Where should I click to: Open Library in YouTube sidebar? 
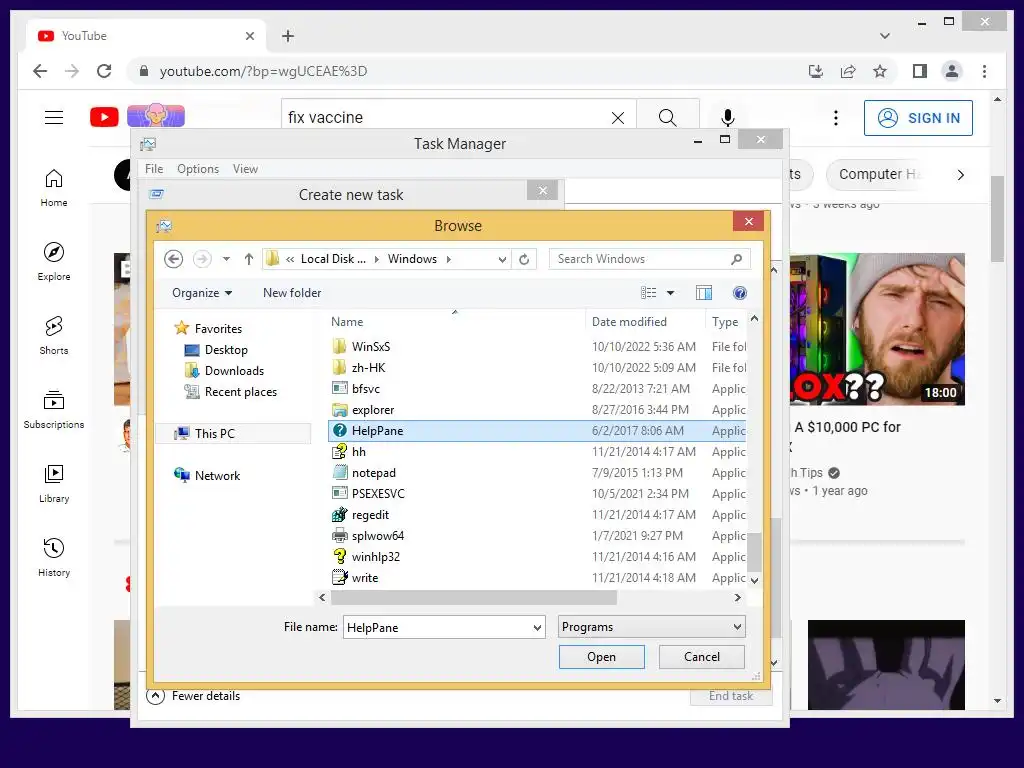click(54, 483)
